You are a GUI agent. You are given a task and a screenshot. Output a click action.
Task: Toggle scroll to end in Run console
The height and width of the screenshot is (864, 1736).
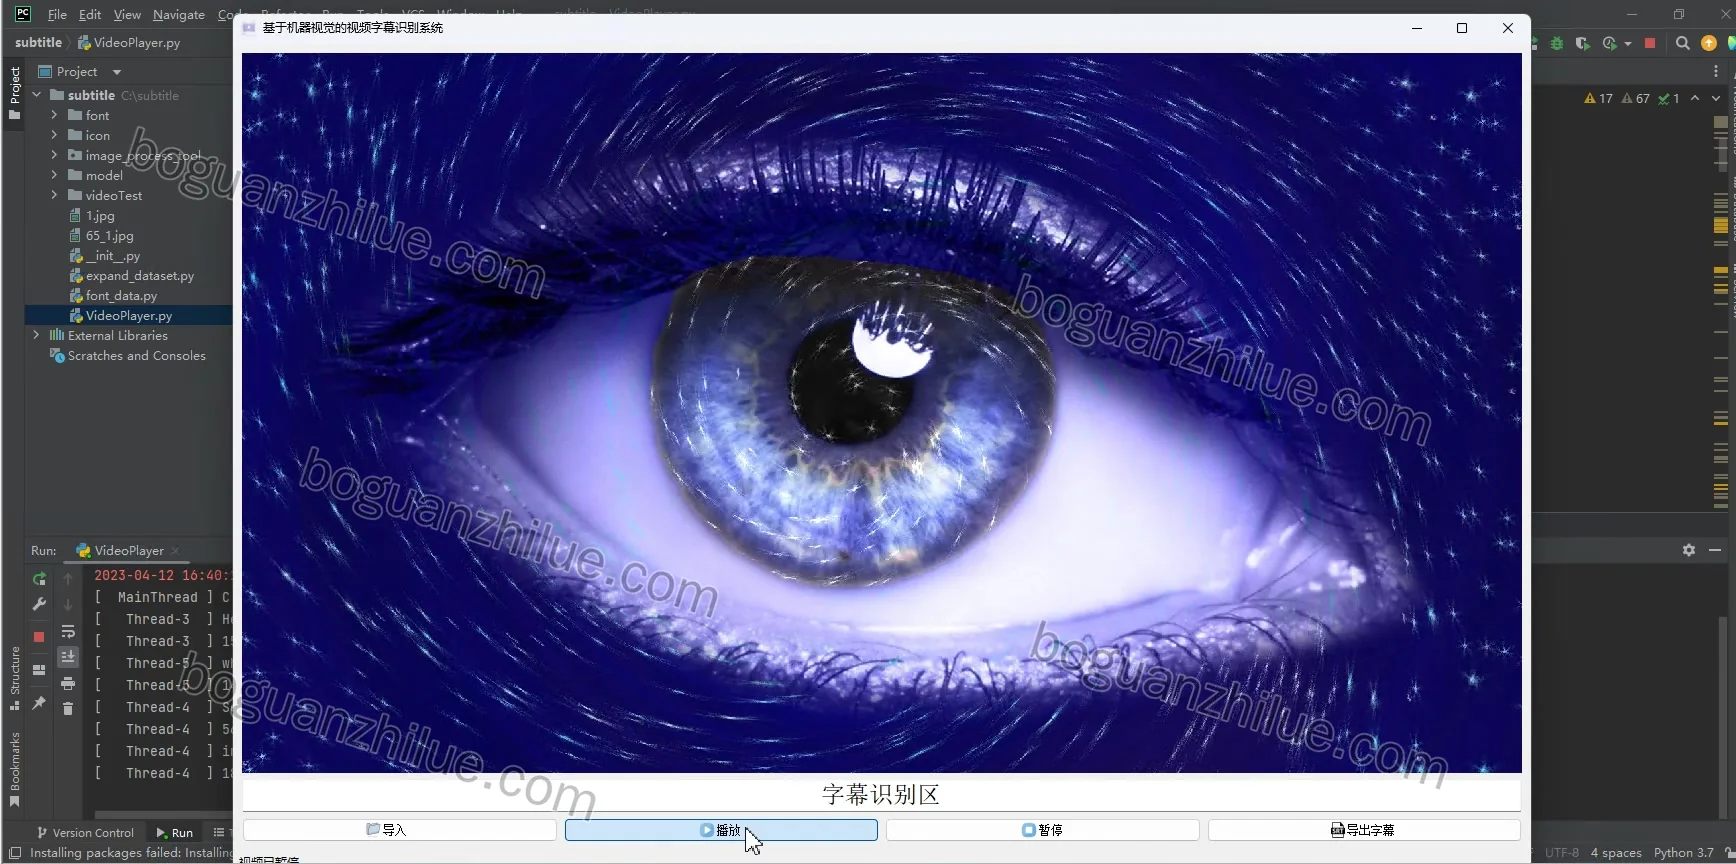click(68, 657)
